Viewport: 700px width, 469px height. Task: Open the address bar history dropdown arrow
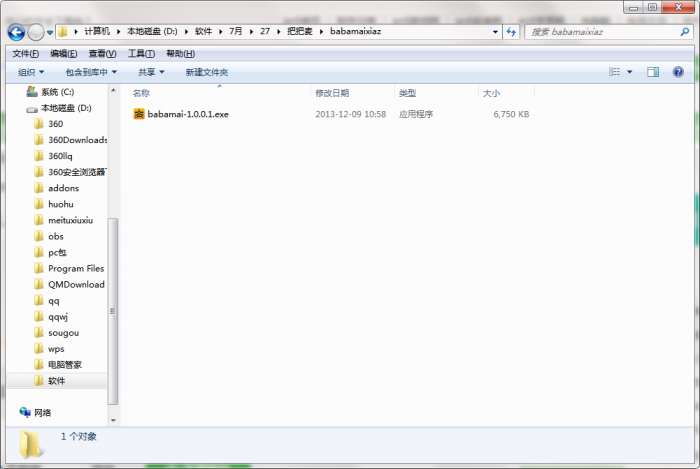click(x=495, y=32)
